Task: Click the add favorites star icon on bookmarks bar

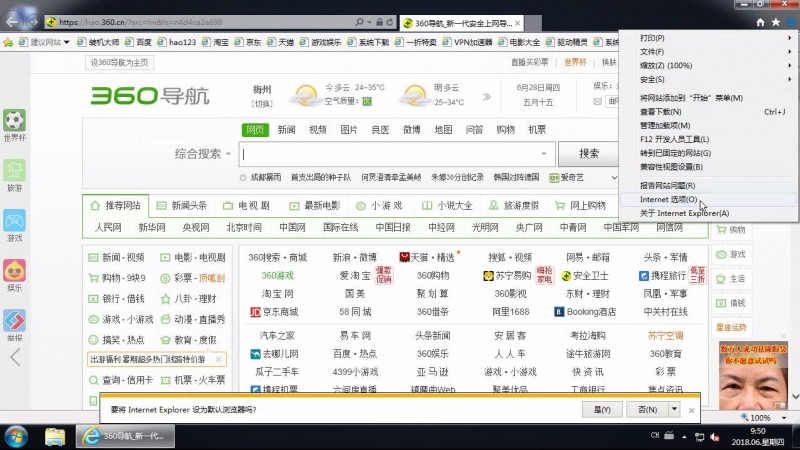Action: (x=8, y=42)
